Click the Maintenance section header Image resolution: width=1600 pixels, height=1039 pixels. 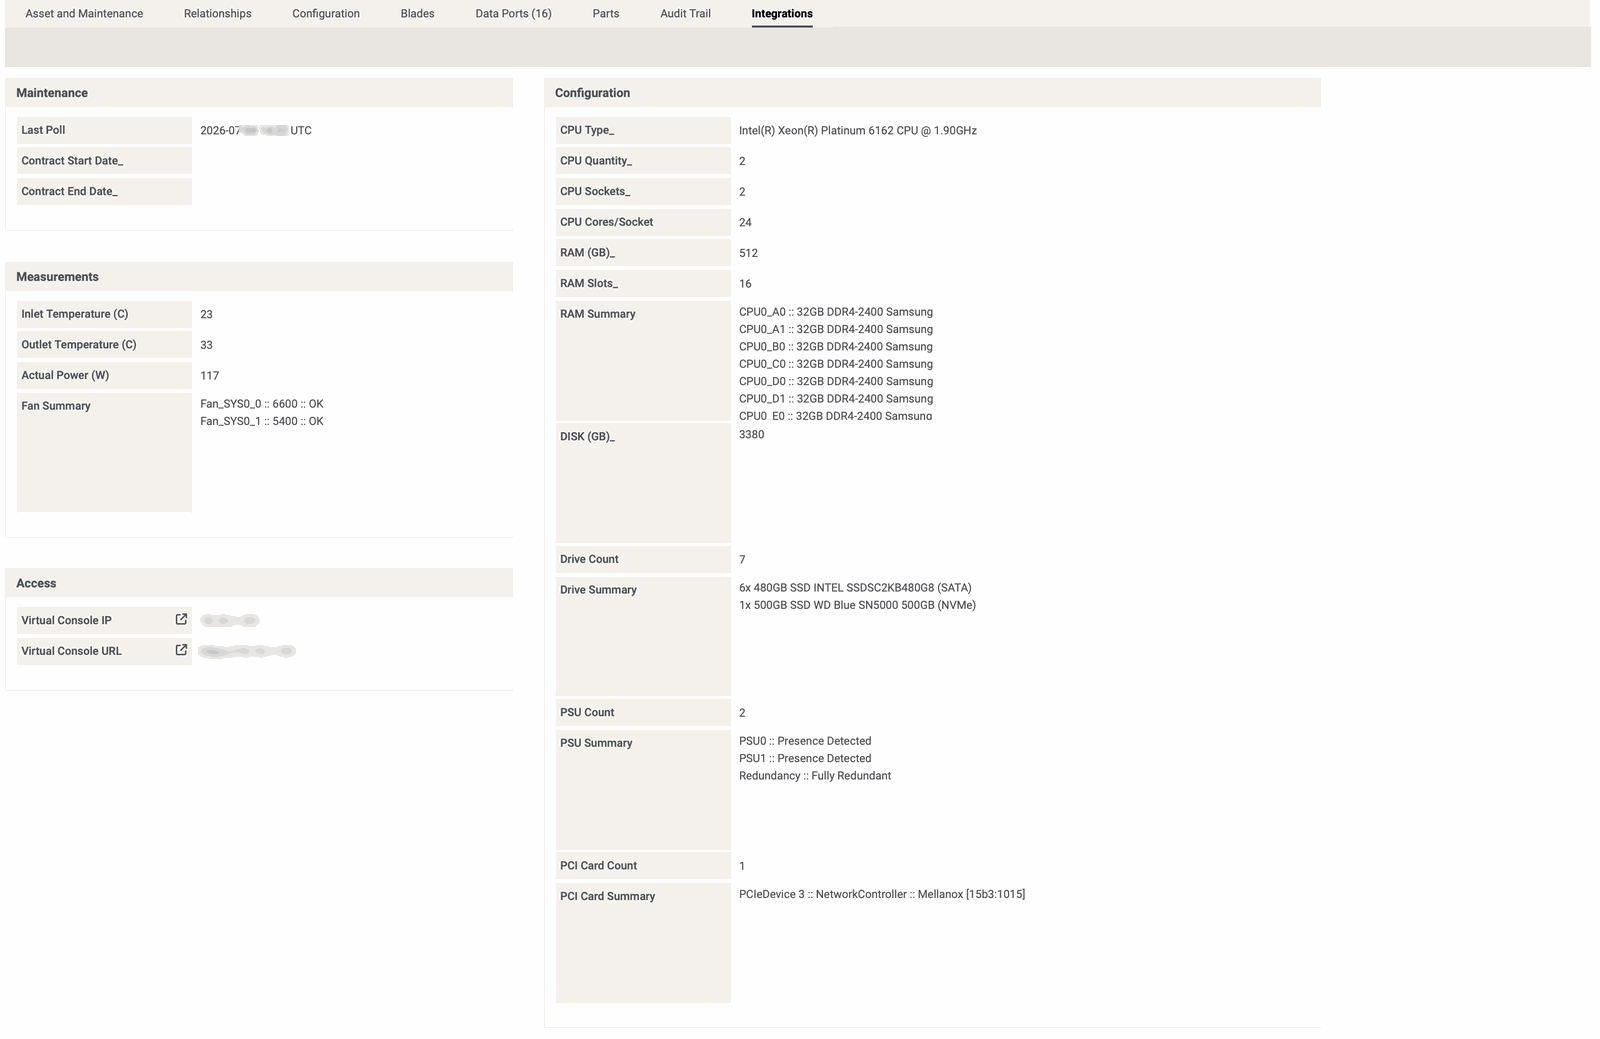(x=259, y=93)
